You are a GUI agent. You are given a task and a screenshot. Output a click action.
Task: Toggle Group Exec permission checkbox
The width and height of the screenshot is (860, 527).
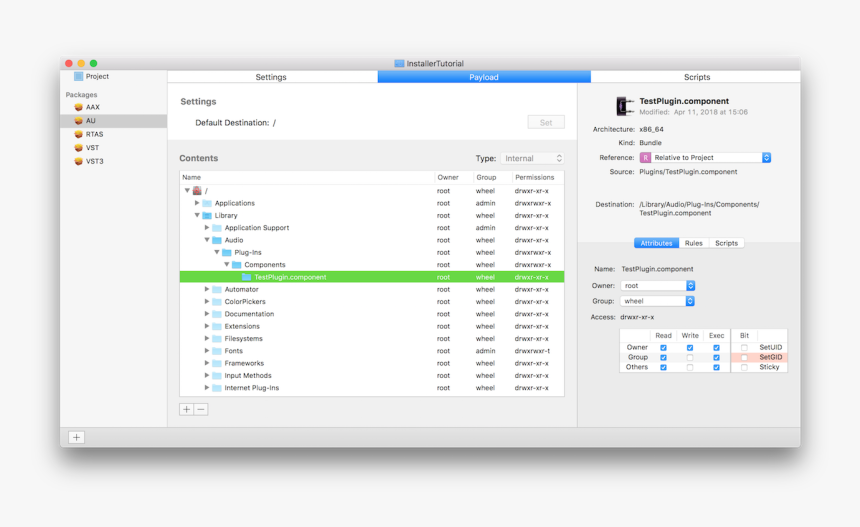716,358
